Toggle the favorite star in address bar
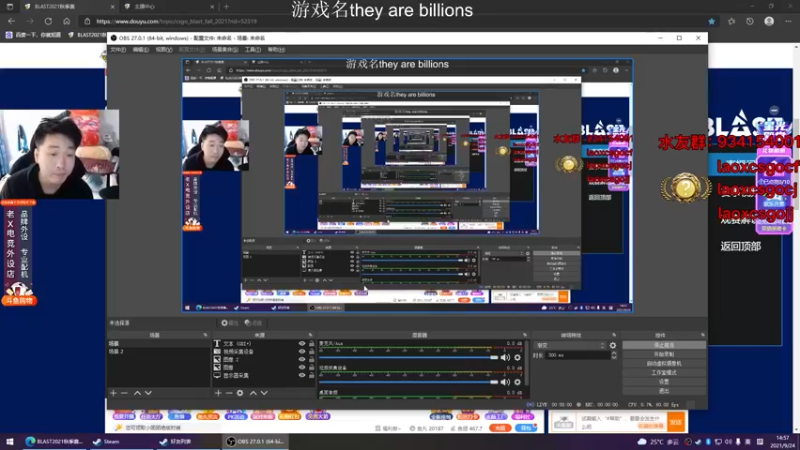This screenshot has width=800, height=450. coord(712,21)
